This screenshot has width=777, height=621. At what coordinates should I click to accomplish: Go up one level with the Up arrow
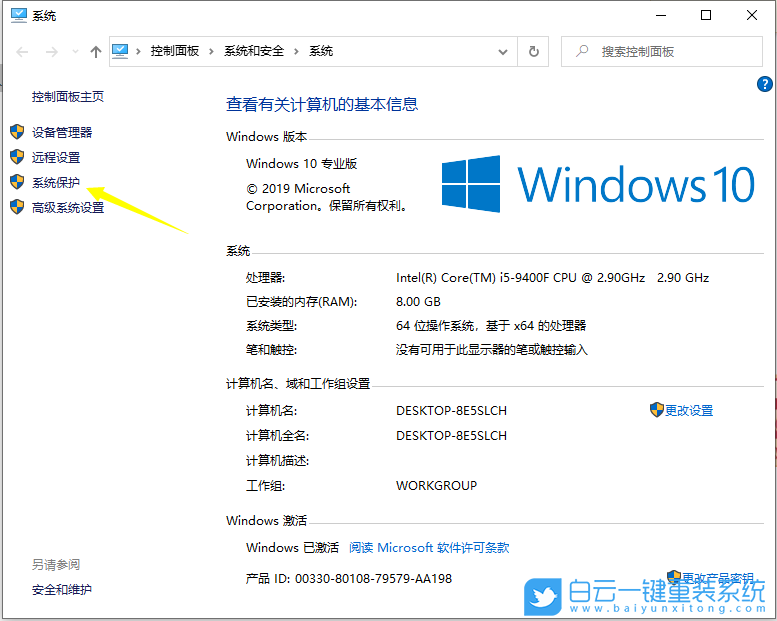[x=96, y=52]
